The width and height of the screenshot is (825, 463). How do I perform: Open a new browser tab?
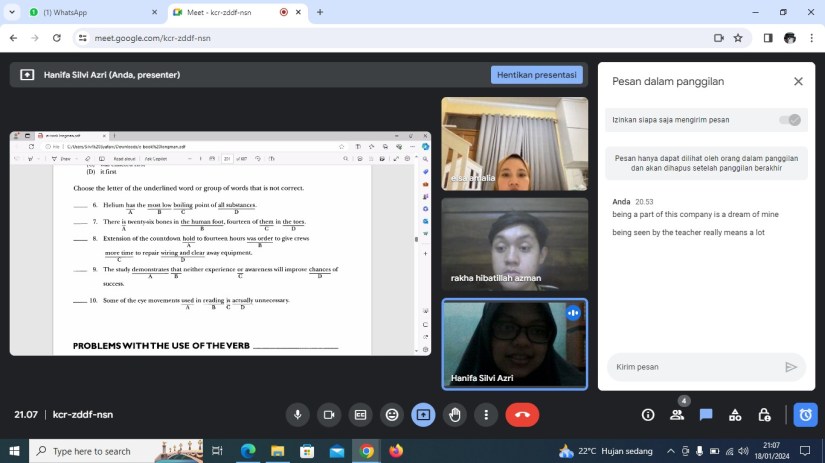(x=320, y=12)
